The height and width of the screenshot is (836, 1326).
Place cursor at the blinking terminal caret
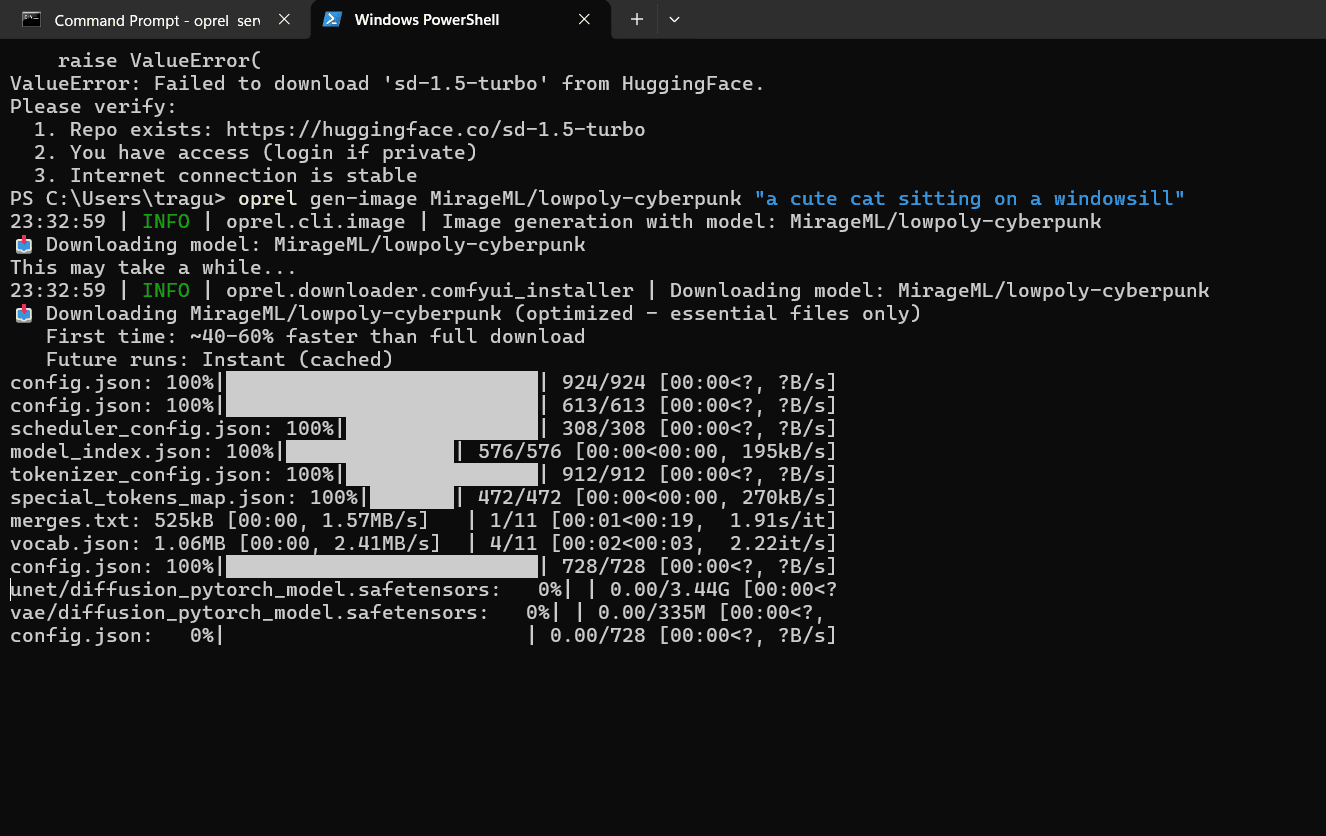12,589
